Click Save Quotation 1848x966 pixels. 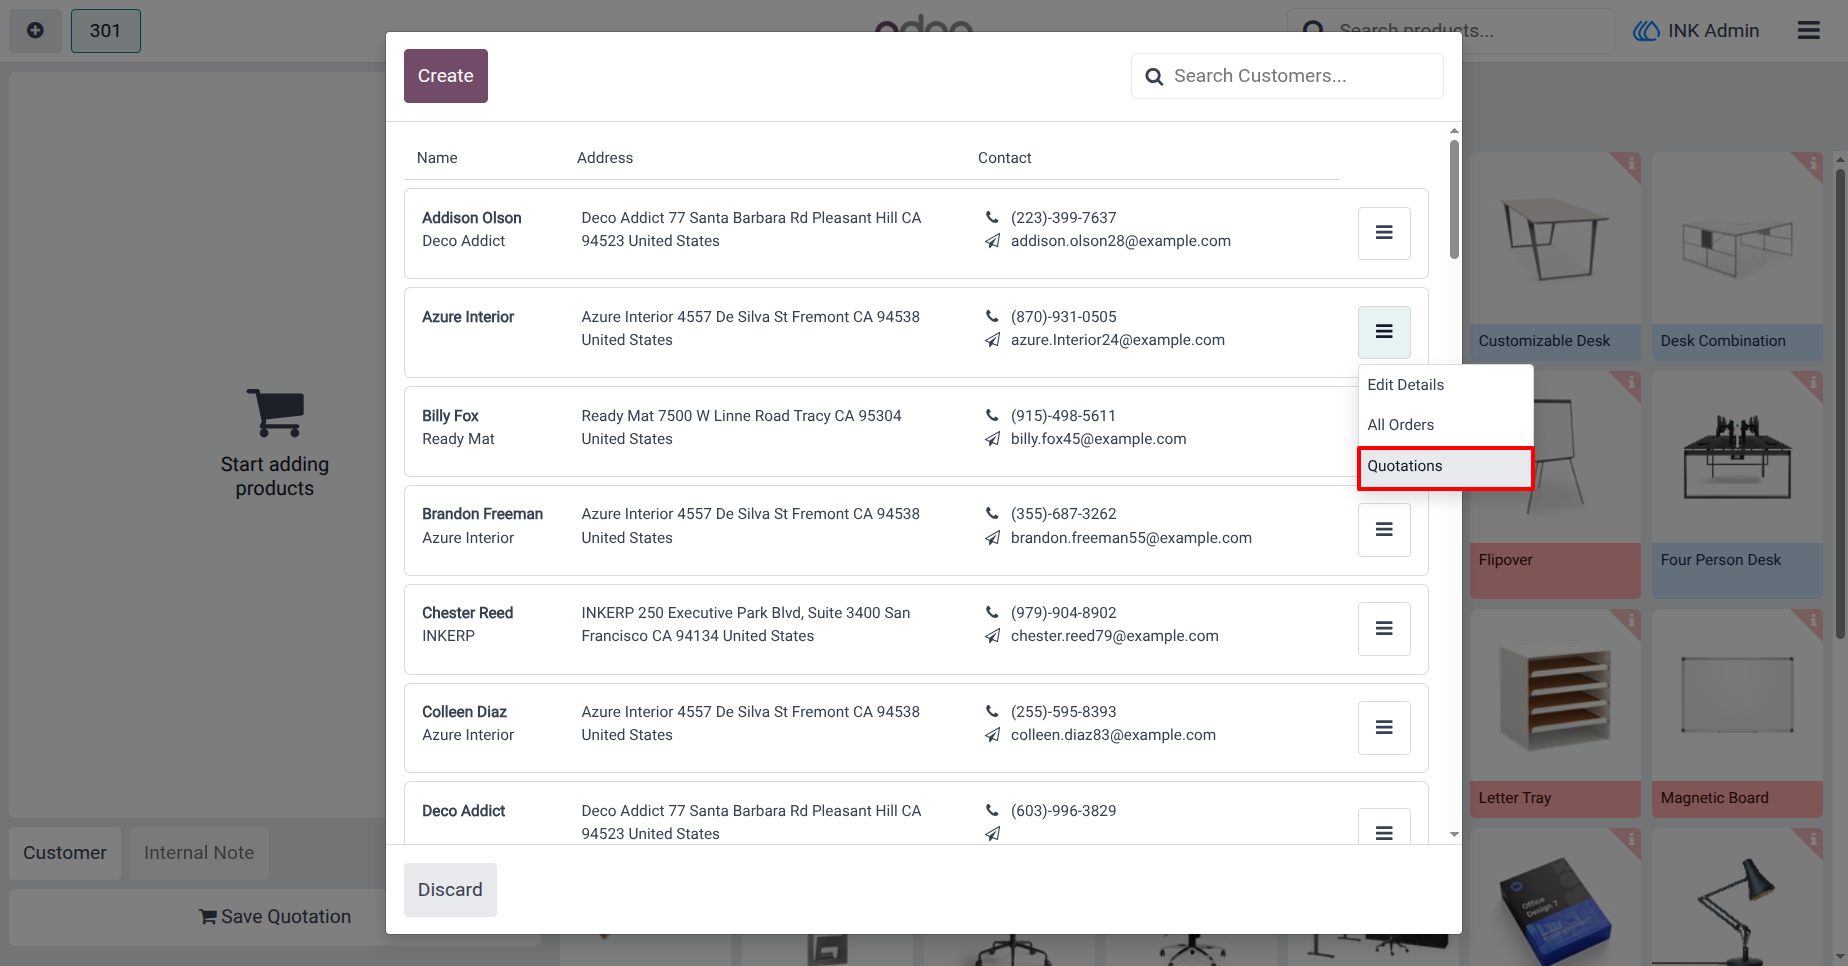click(275, 917)
